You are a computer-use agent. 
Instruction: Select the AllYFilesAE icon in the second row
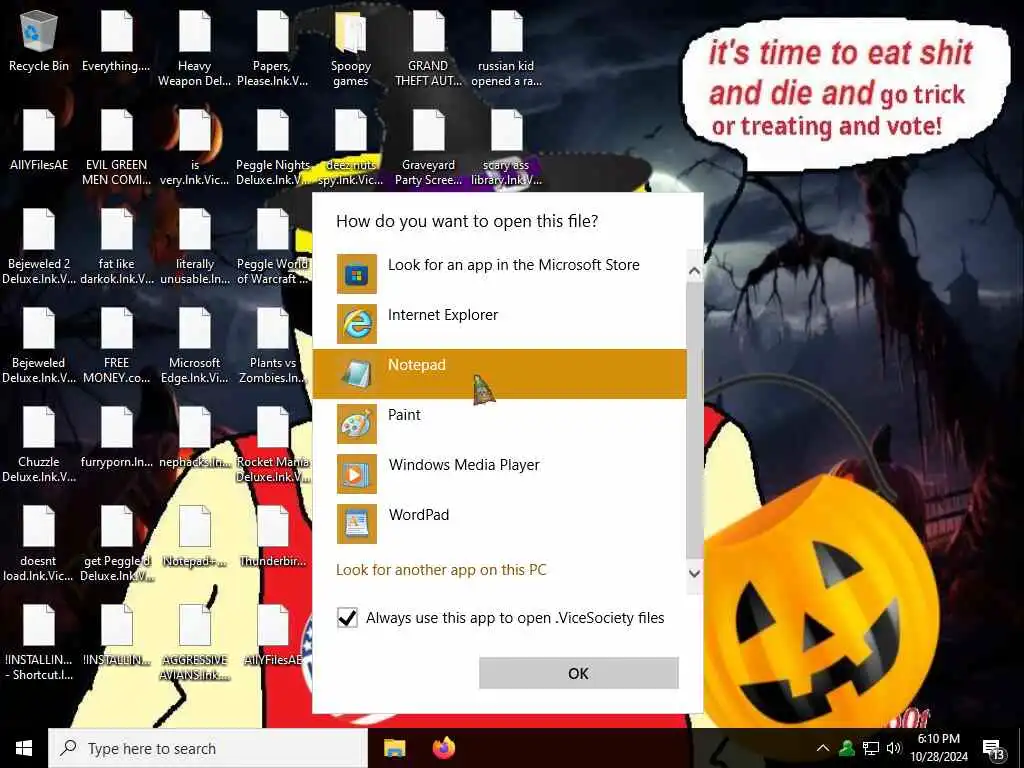pyautogui.click(x=39, y=140)
